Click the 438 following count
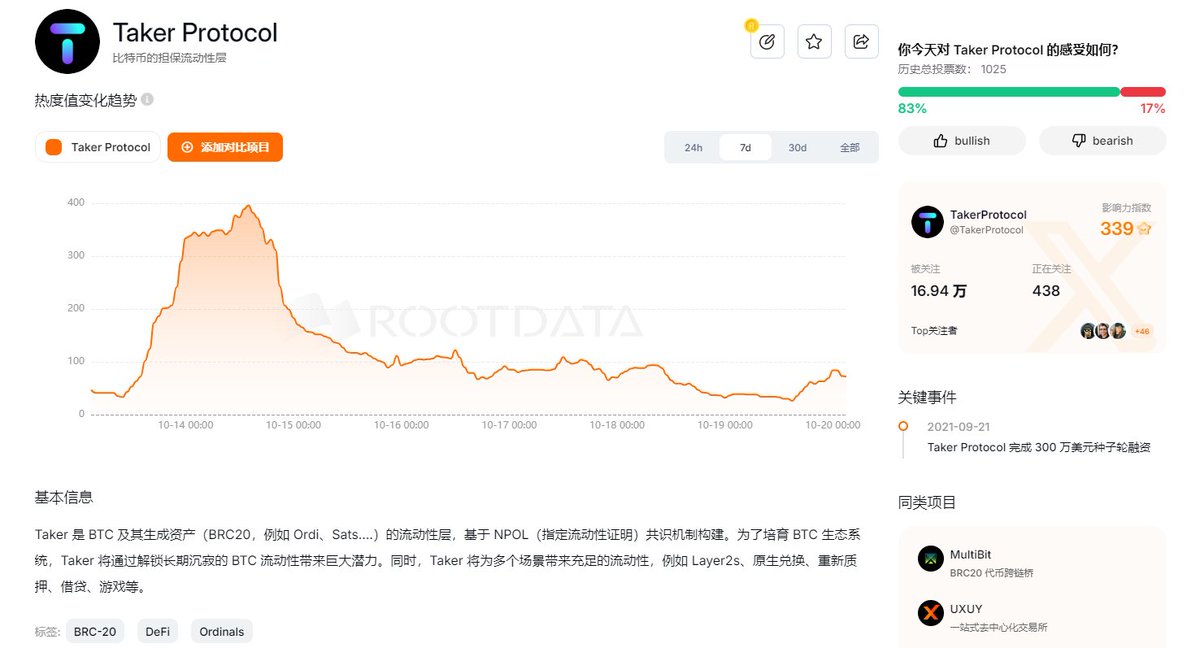Screen dimensions: 1200x648 (1046, 291)
